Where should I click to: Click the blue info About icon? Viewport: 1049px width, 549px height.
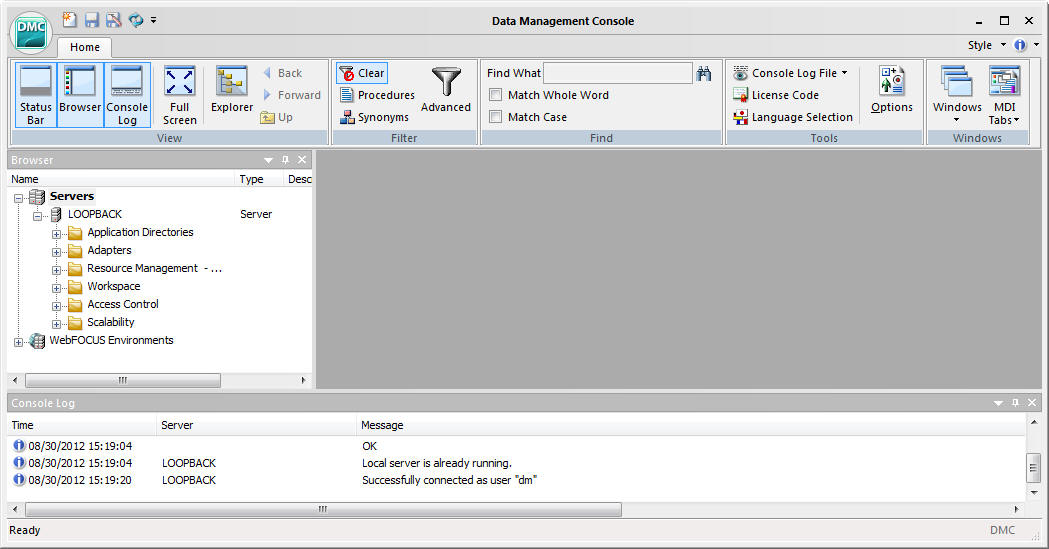[x=1020, y=45]
